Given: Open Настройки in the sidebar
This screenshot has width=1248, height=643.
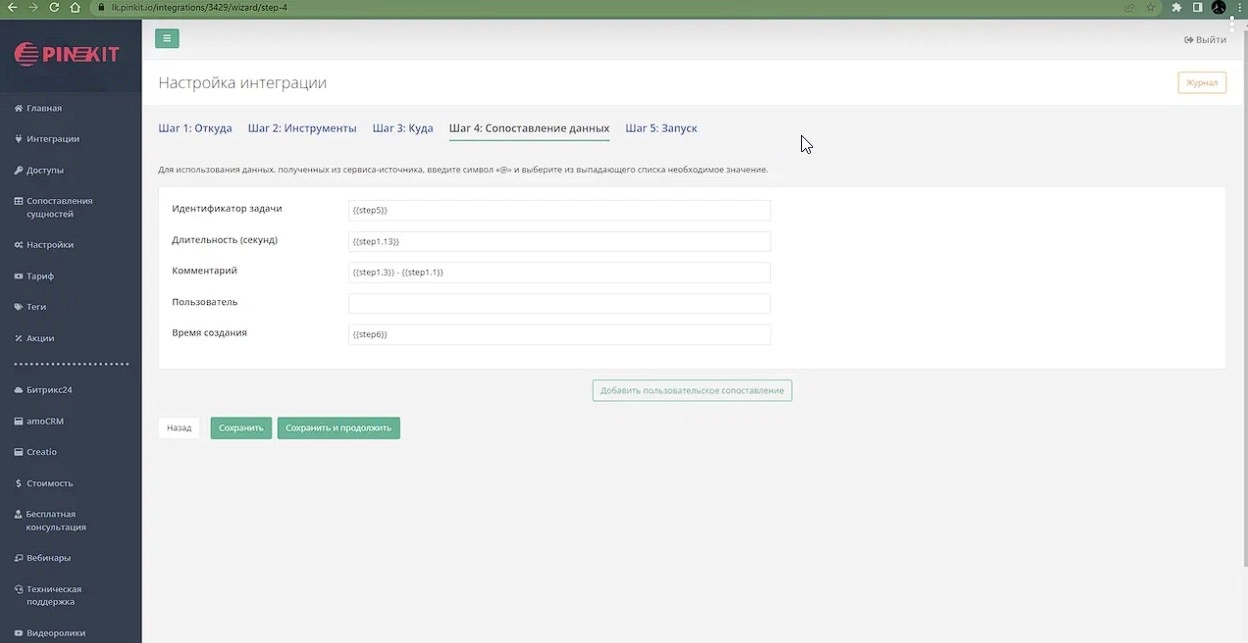Looking at the screenshot, I should pos(50,245).
